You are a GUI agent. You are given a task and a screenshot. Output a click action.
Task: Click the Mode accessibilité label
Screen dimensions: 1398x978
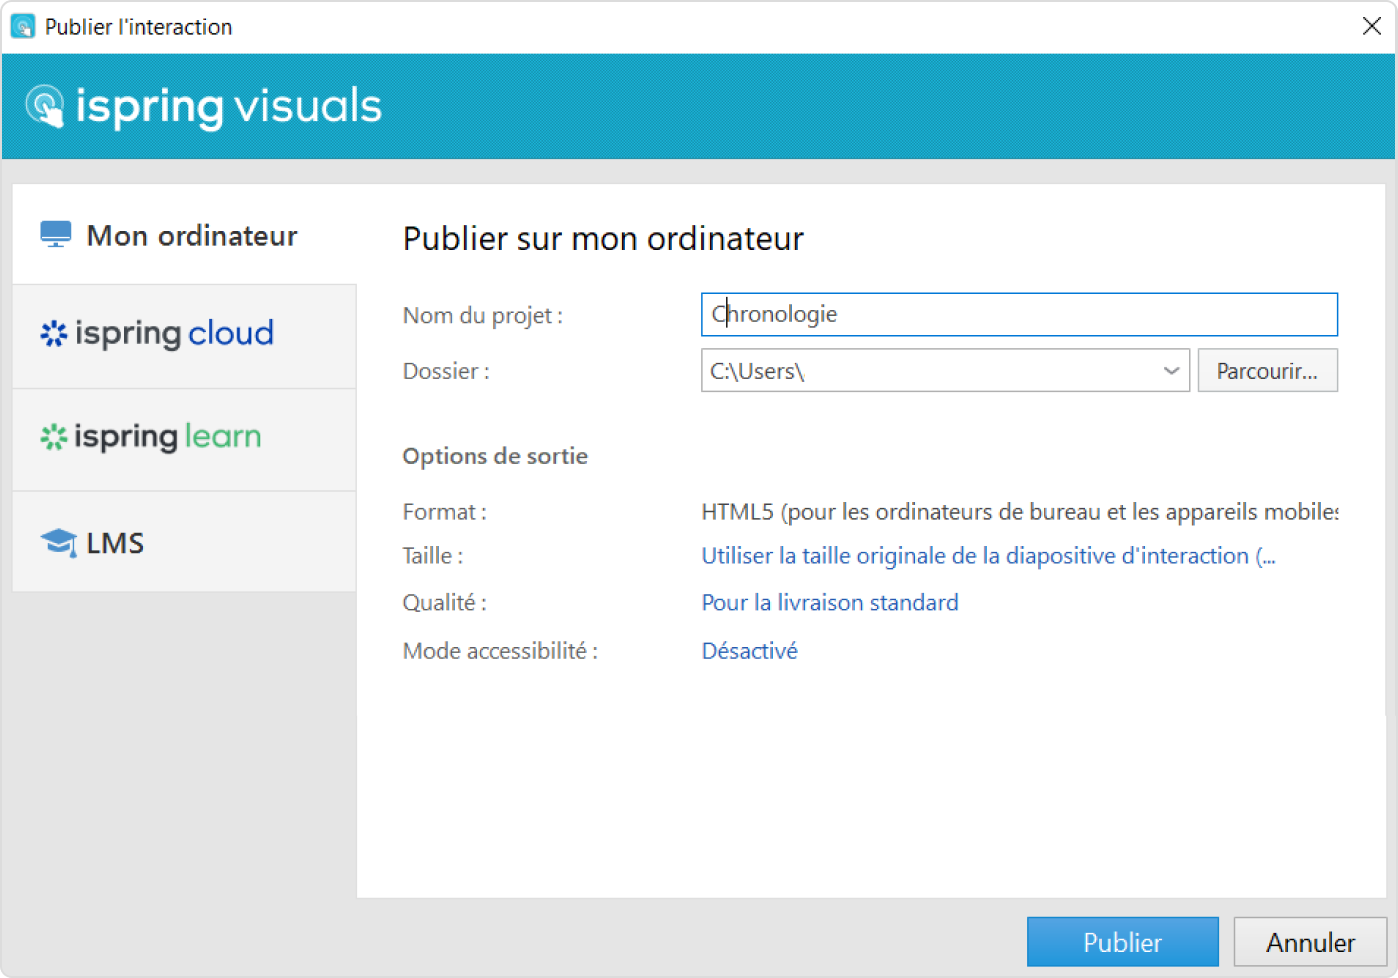pos(500,651)
